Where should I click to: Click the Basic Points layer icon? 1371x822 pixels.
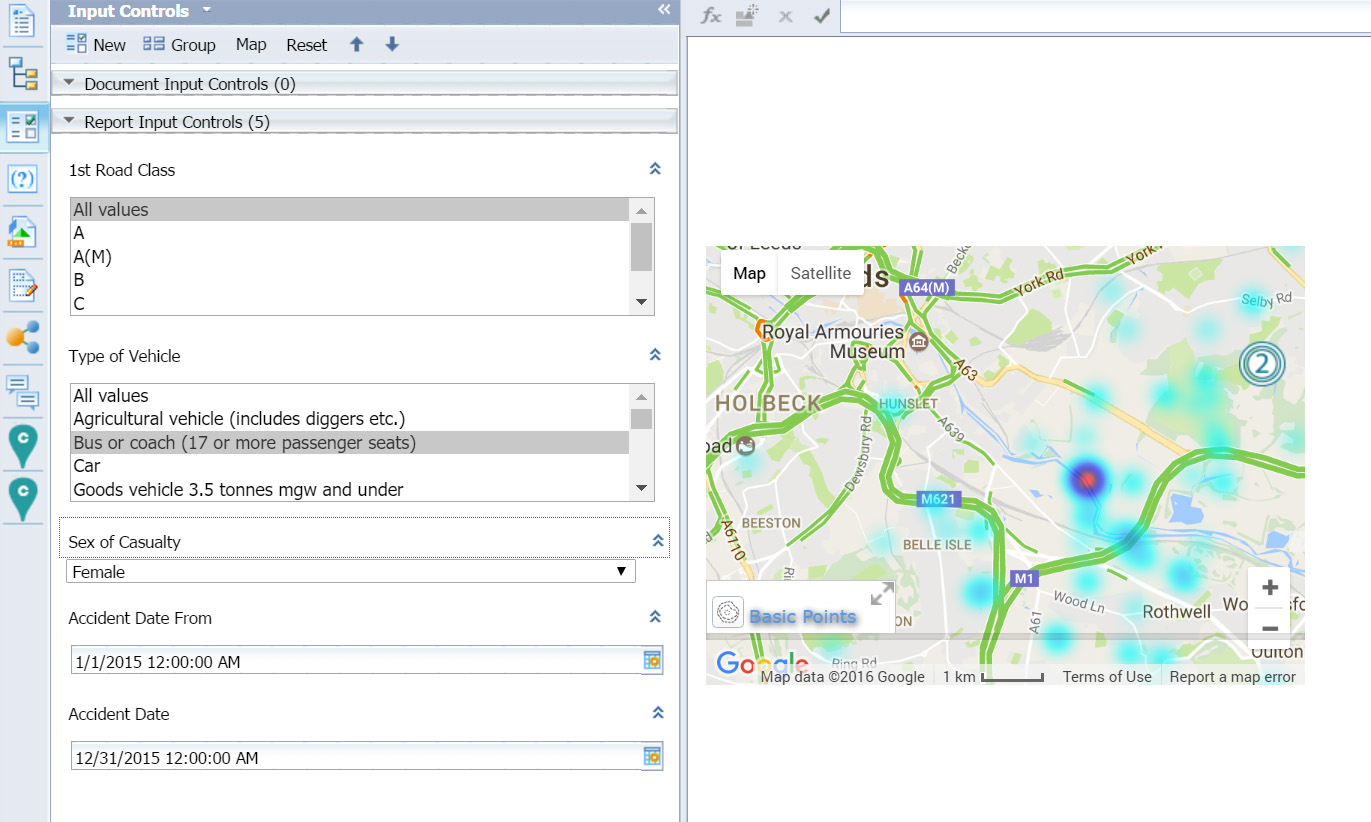click(728, 612)
